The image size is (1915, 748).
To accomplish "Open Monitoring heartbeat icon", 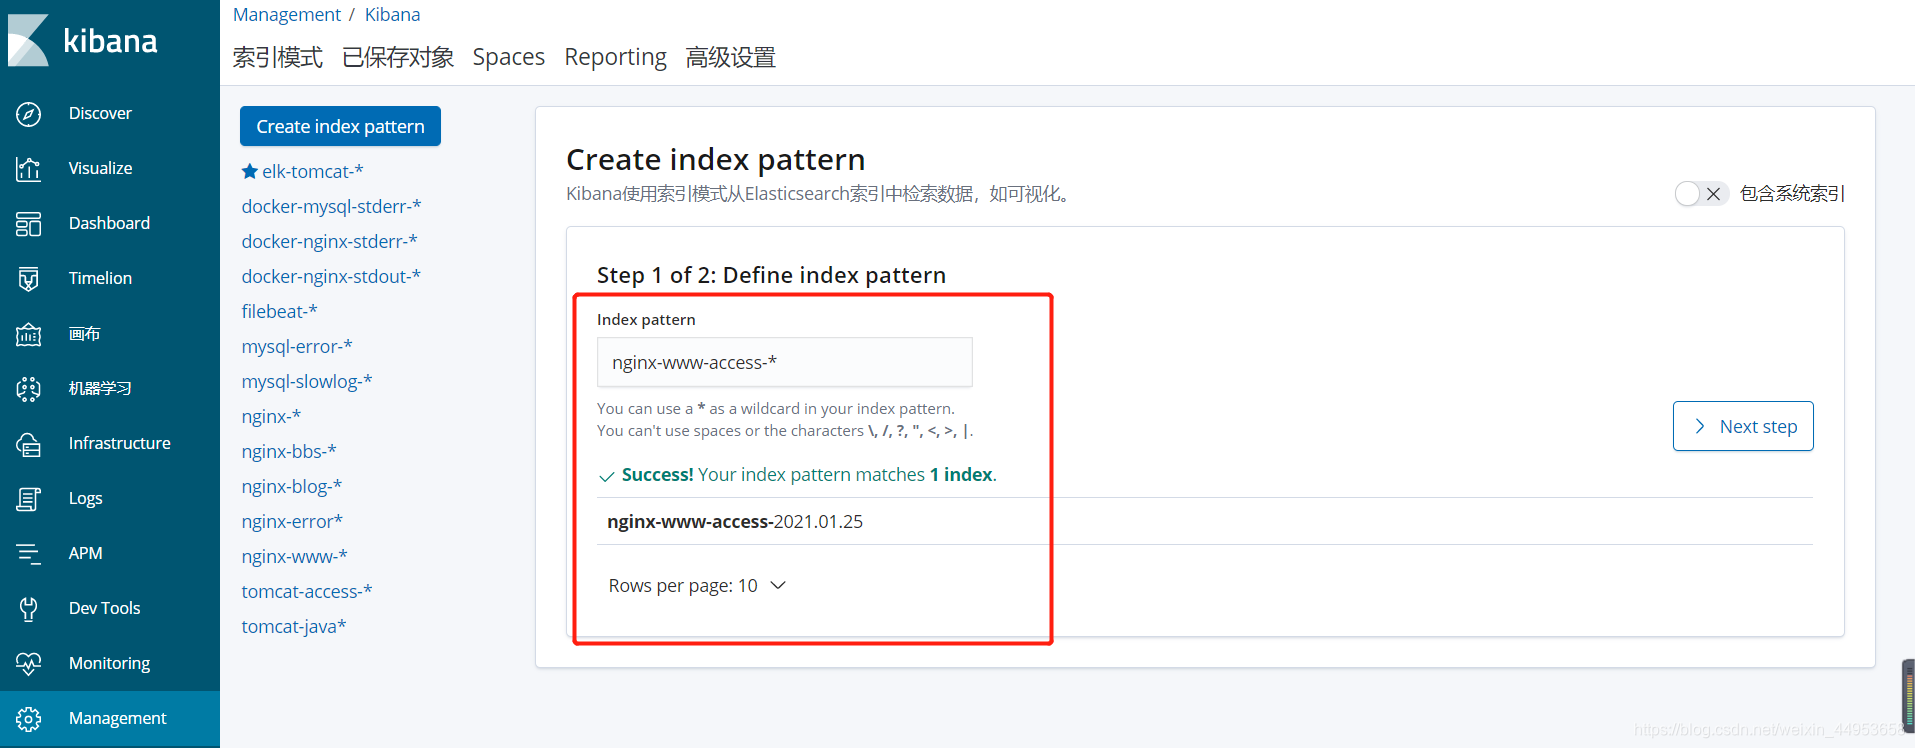I will click(x=29, y=664).
